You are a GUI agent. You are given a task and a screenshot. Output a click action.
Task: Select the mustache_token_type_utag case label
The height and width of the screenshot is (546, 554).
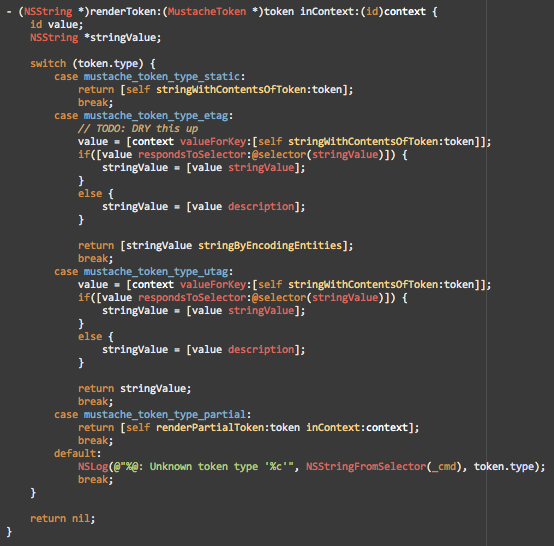[x=156, y=272]
